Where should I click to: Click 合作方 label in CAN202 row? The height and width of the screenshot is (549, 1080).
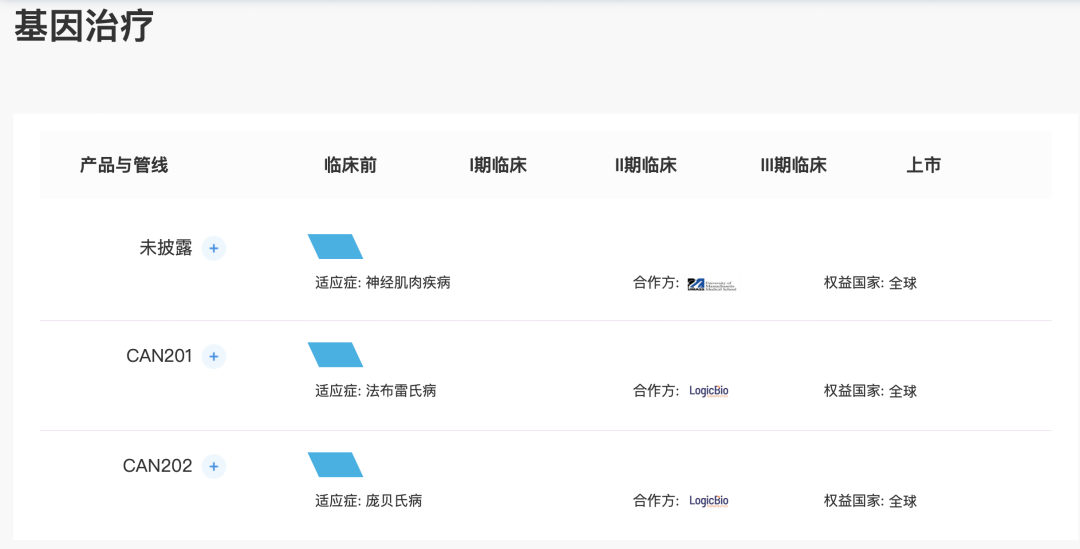(656, 501)
